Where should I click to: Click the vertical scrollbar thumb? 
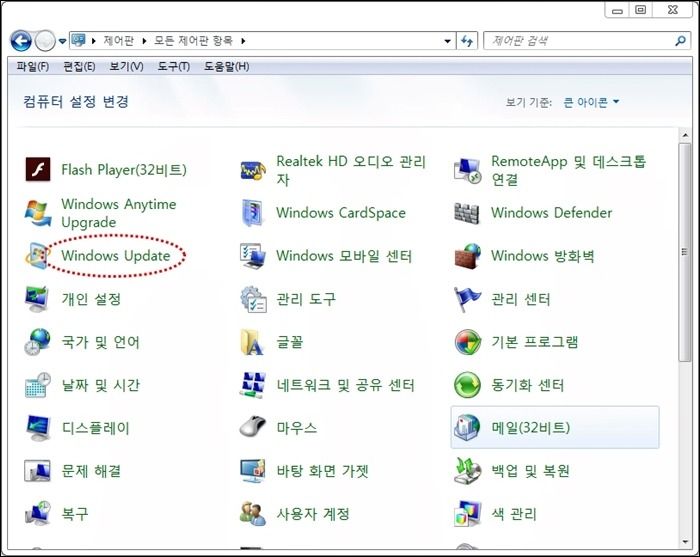(x=685, y=252)
